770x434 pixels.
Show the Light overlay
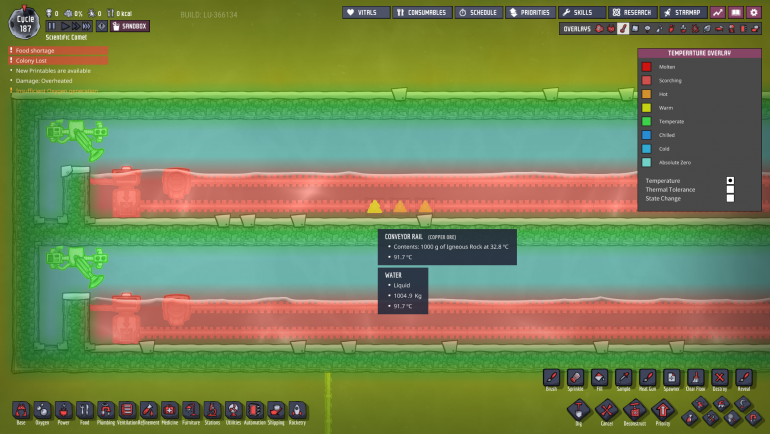pyautogui.click(x=647, y=29)
